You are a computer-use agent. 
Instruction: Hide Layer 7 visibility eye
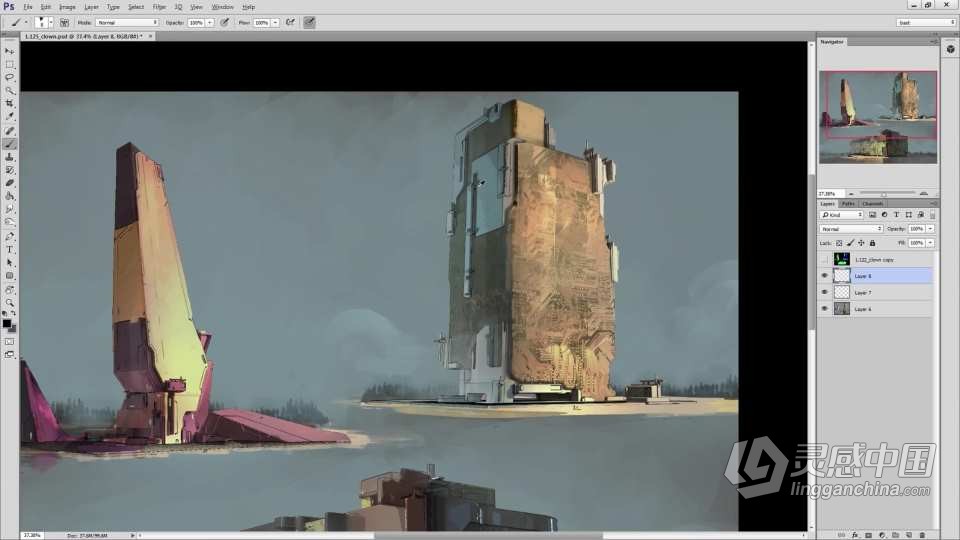[824, 293]
